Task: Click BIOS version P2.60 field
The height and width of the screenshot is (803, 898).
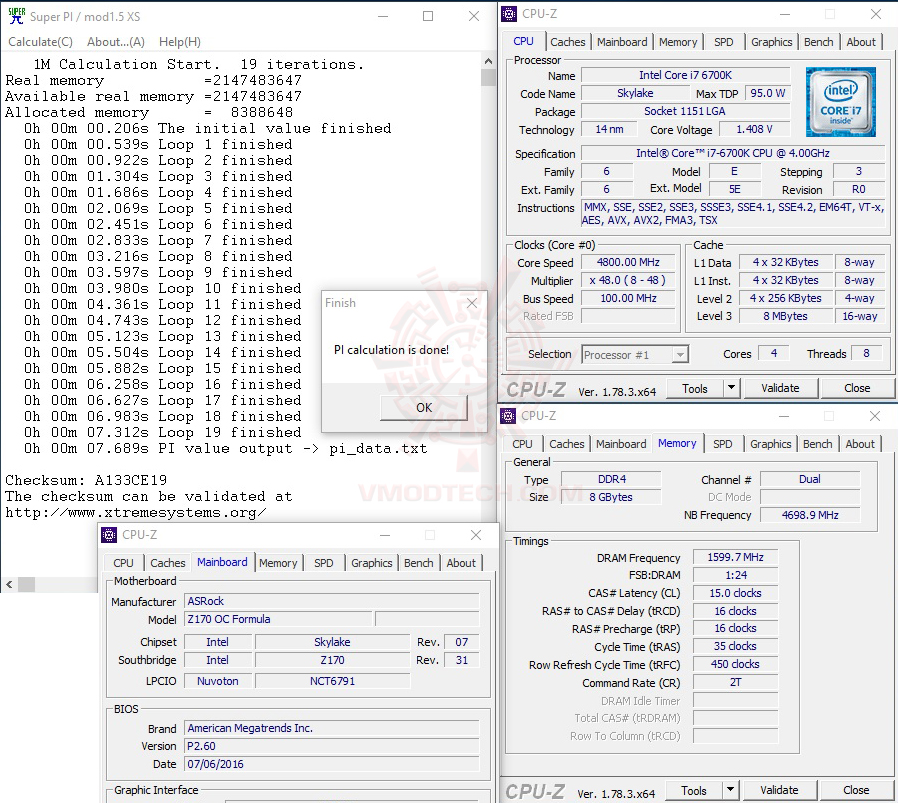Action: pyautogui.click(x=332, y=746)
